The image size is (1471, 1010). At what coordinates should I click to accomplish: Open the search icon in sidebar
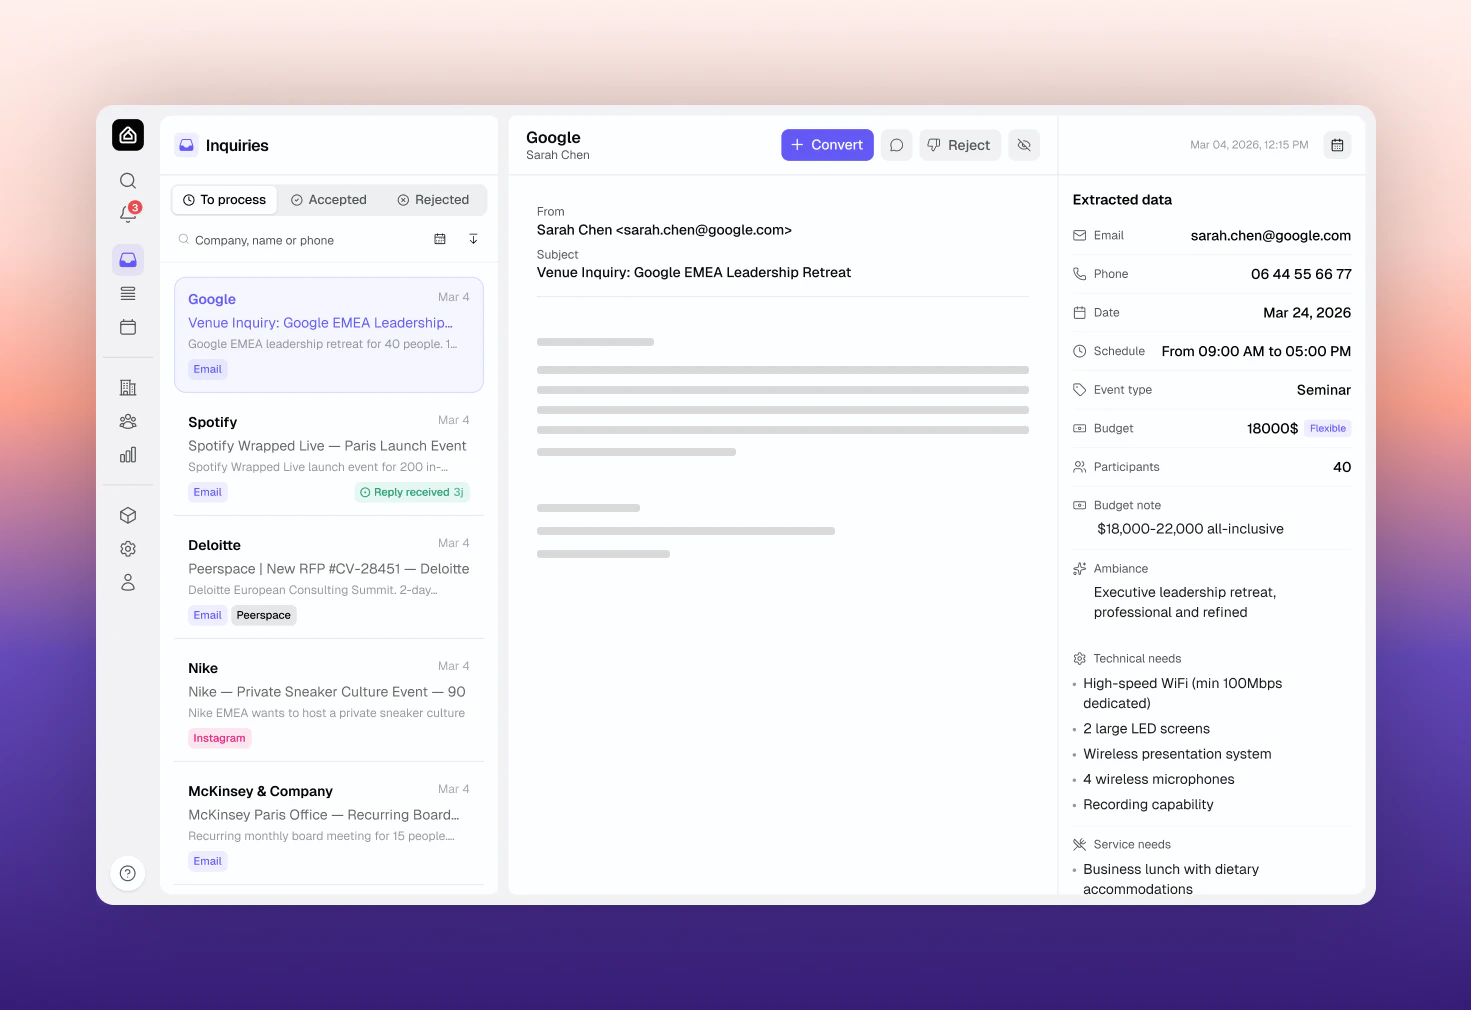128,181
